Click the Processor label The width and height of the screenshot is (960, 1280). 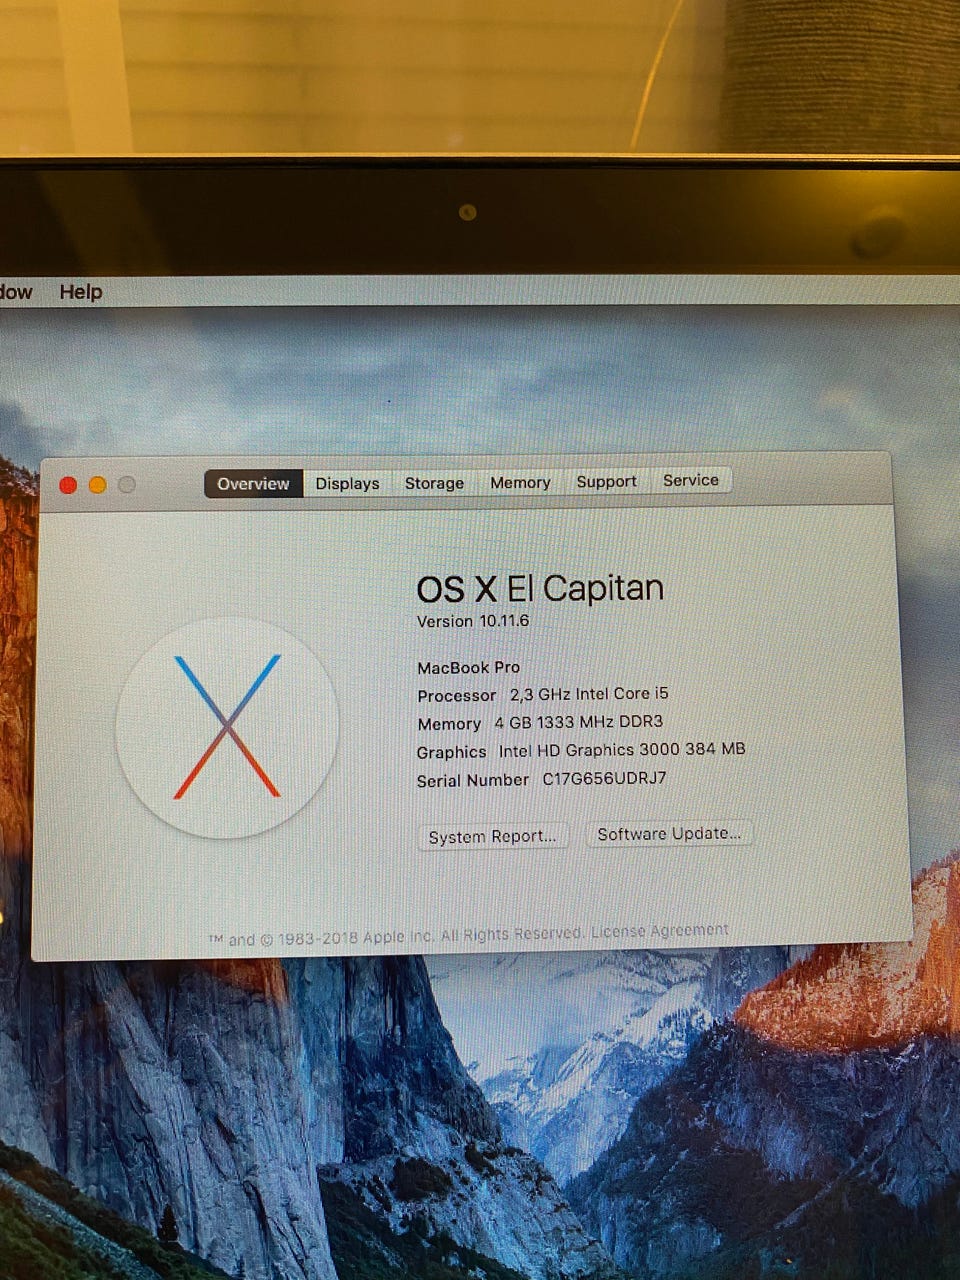456,695
